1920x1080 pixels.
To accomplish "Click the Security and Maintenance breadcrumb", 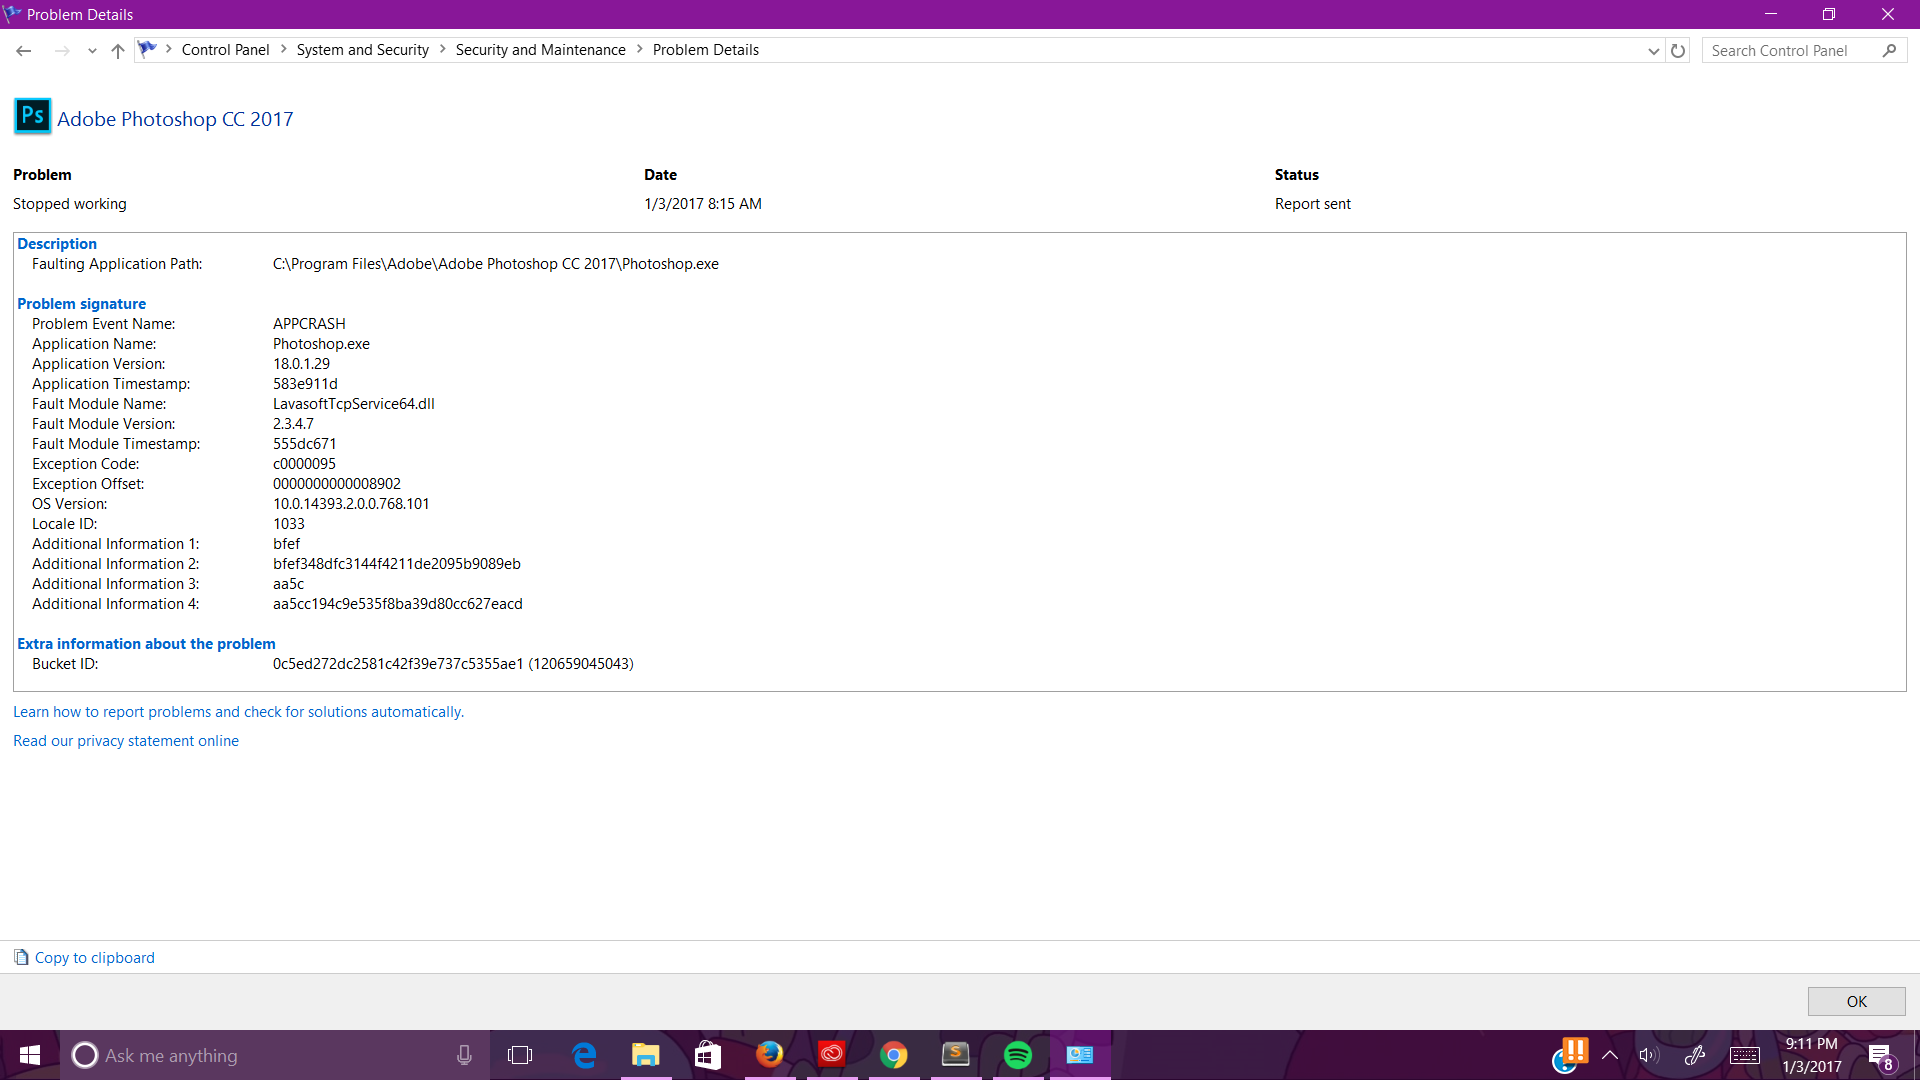I will [x=539, y=49].
